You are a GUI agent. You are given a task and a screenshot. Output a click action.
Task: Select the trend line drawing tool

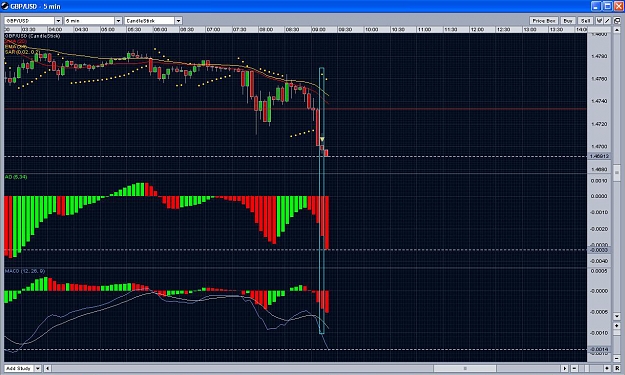click(x=607, y=21)
